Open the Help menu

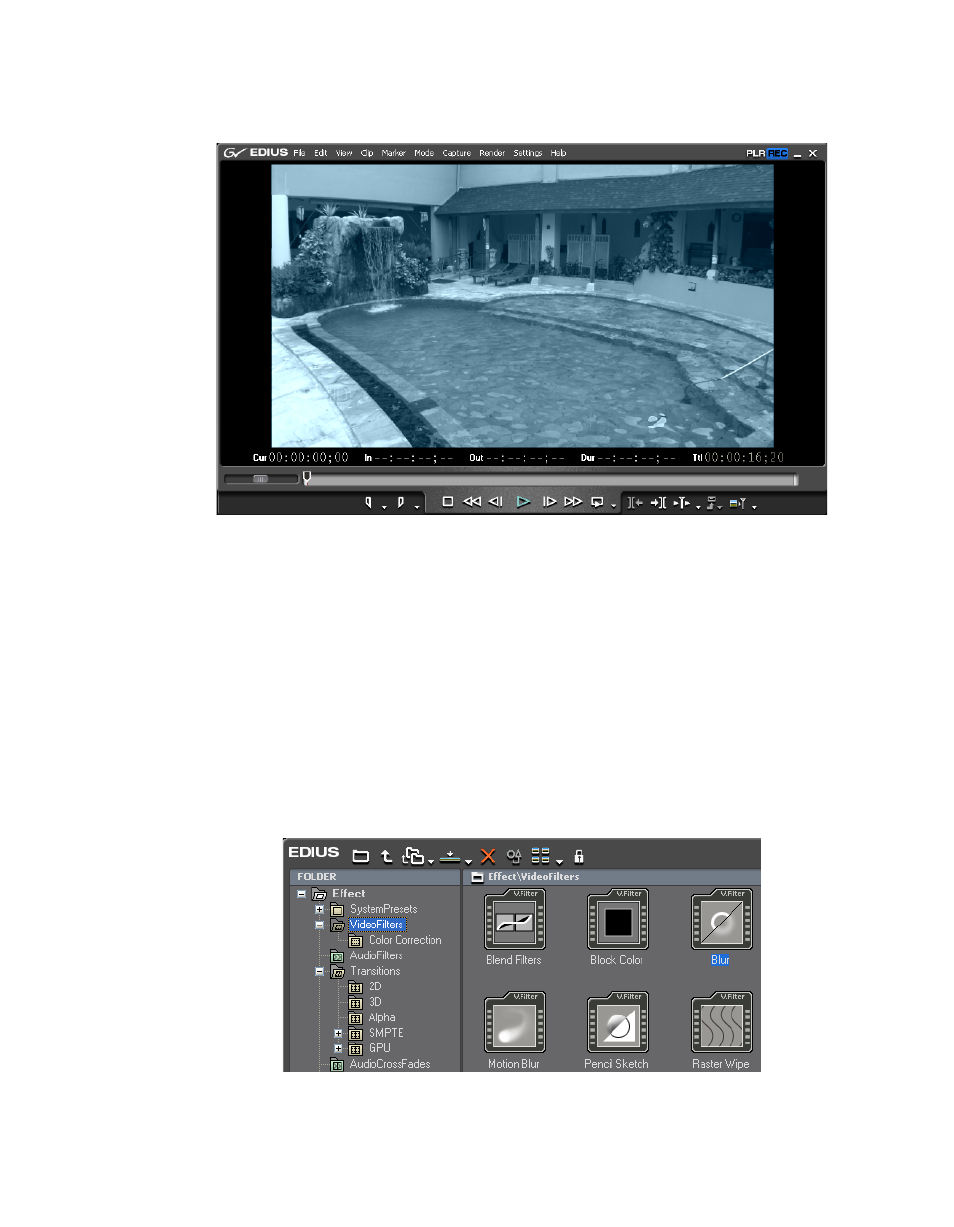558,153
